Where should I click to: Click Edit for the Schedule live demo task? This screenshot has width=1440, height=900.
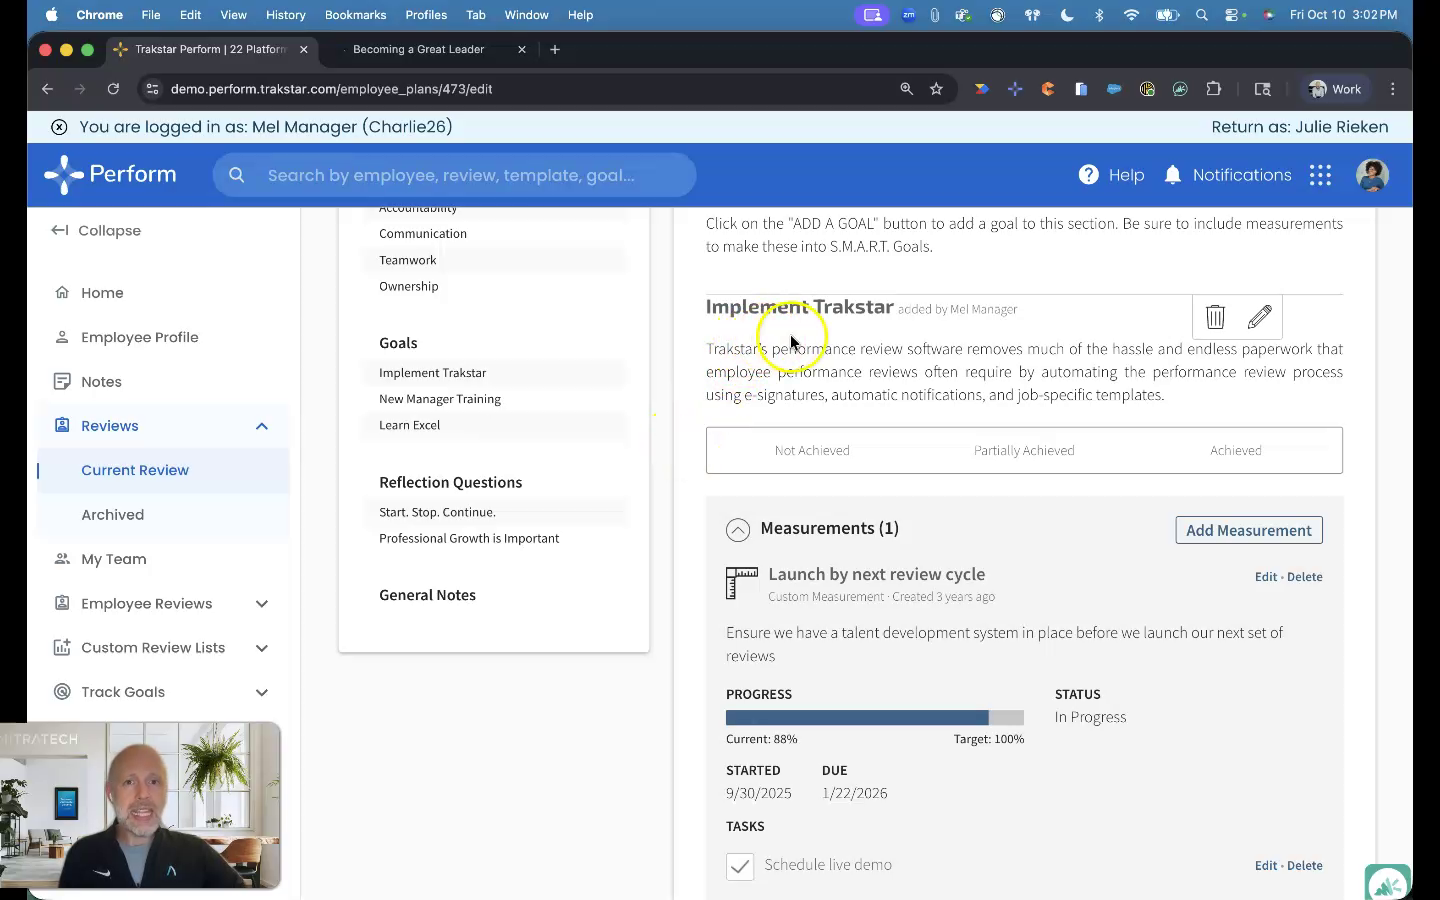coord(1265,866)
